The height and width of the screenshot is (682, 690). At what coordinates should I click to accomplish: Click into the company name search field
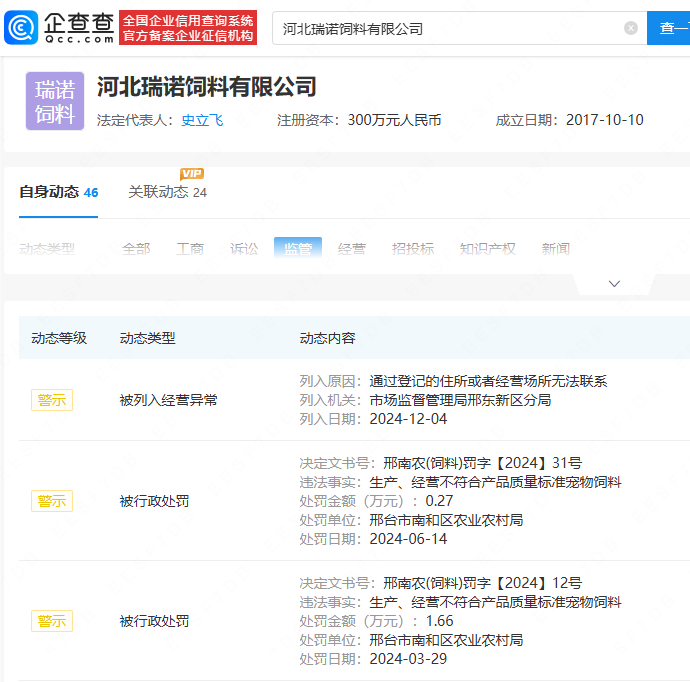(450, 28)
